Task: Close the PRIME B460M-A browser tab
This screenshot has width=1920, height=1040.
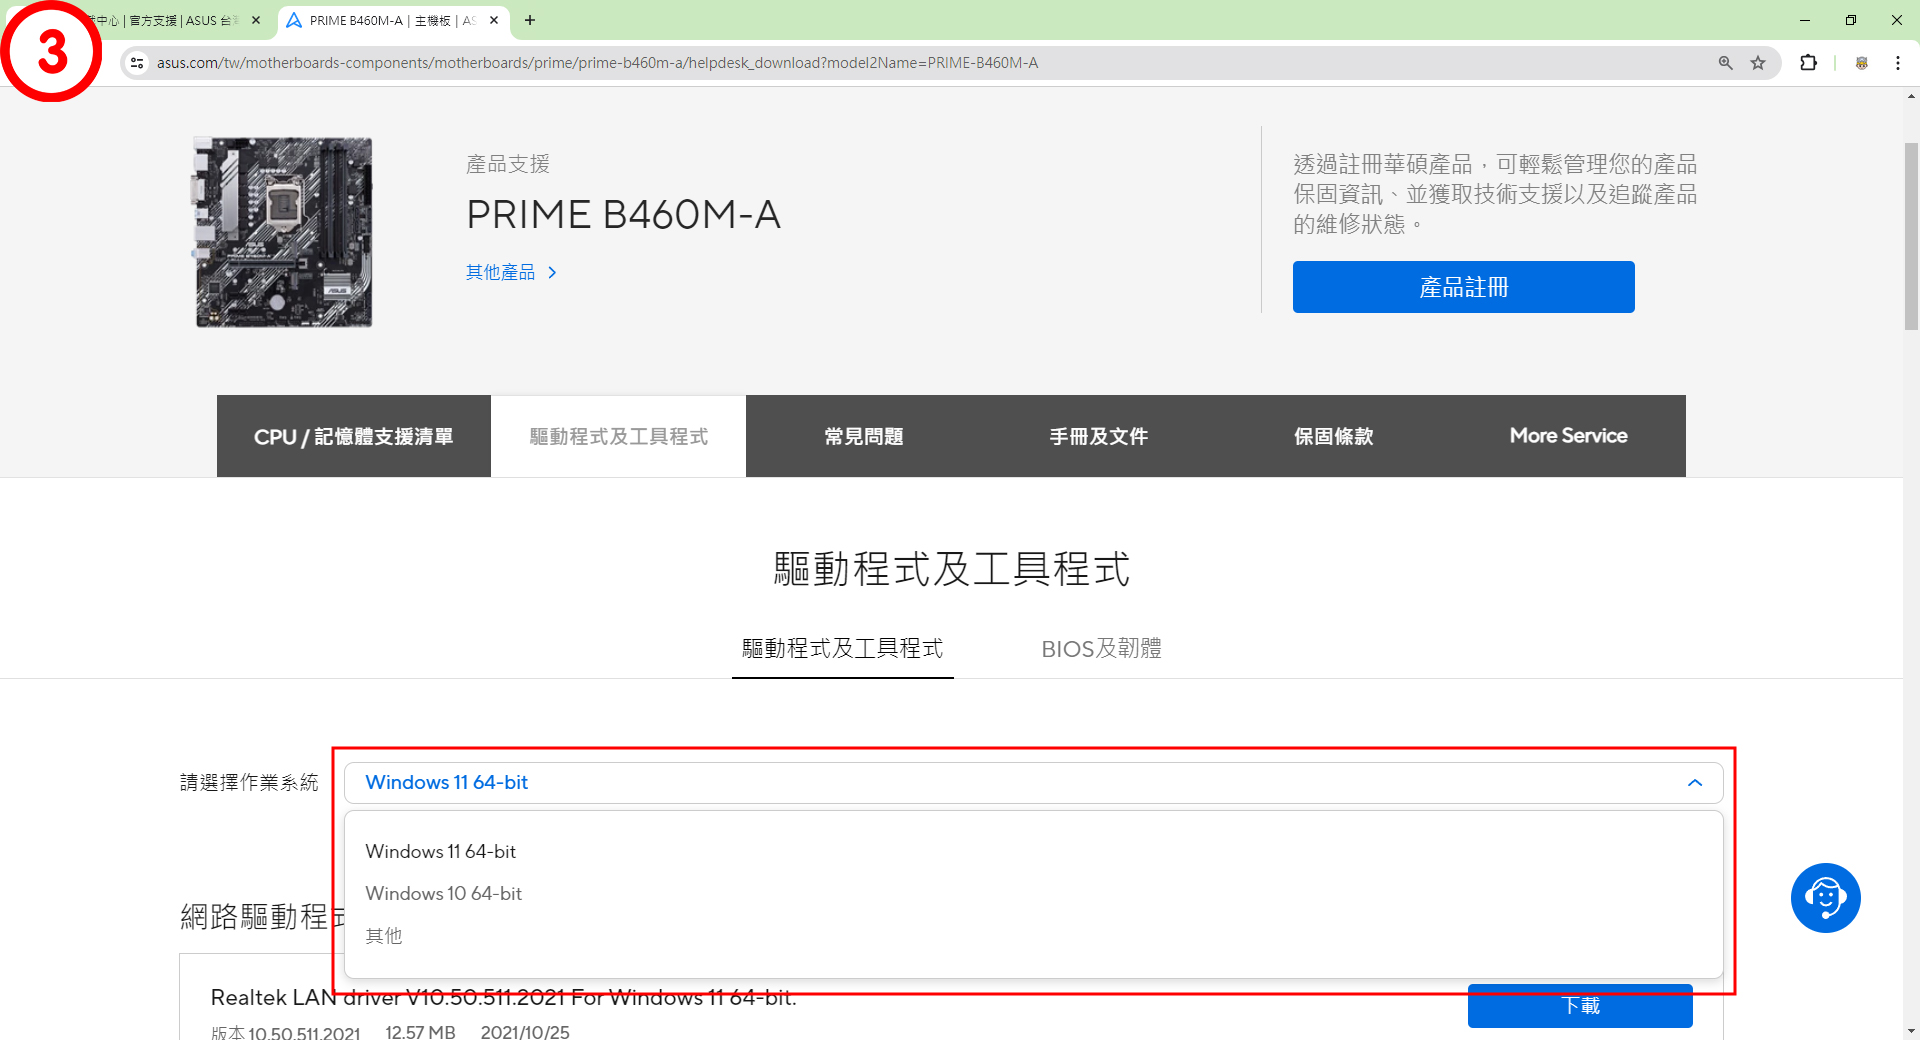Action: coord(494,20)
